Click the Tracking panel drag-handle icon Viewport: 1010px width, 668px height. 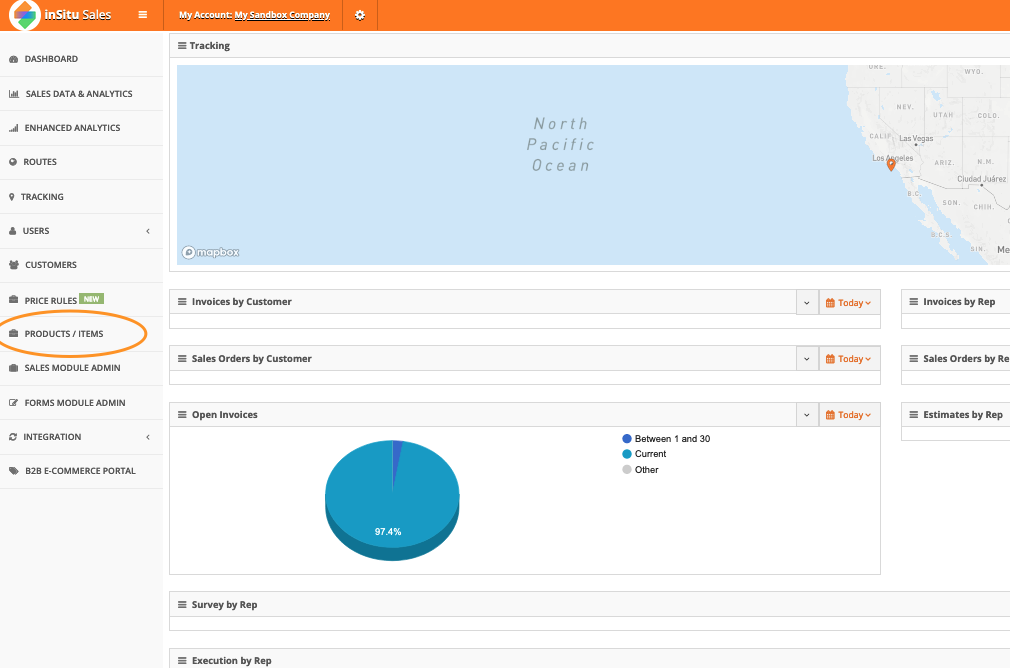pos(182,46)
